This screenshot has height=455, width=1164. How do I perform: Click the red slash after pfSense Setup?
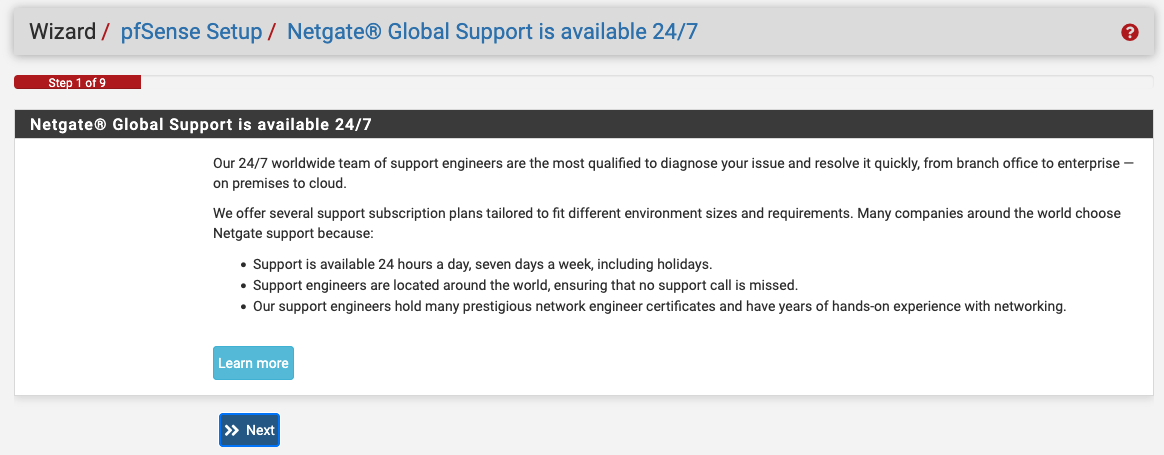point(272,31)
